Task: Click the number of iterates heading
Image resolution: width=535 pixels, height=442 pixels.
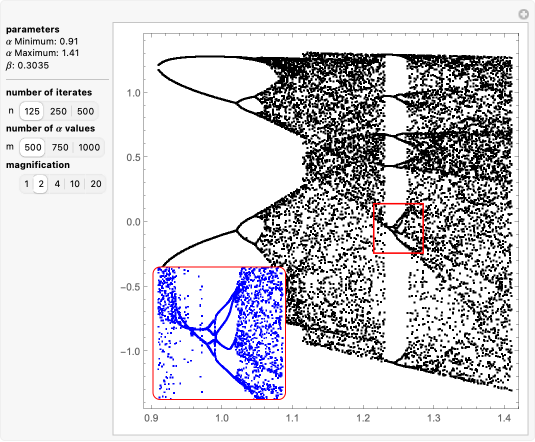Action: coord(49,92)
